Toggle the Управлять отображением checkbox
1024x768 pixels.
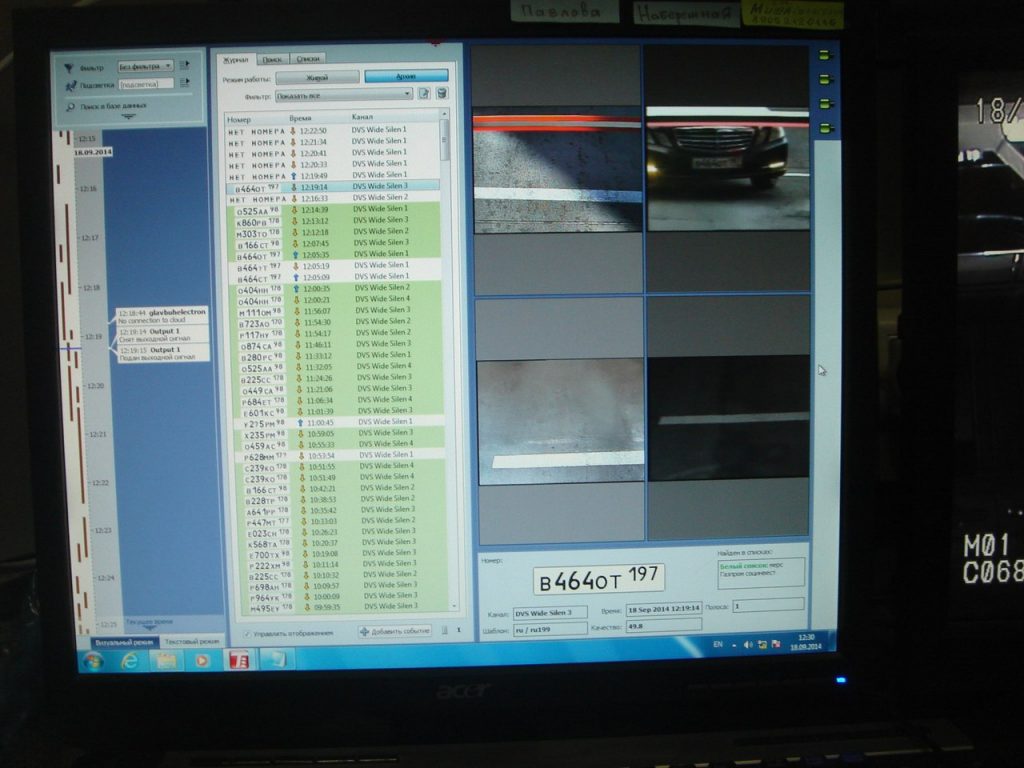(248, 633)
